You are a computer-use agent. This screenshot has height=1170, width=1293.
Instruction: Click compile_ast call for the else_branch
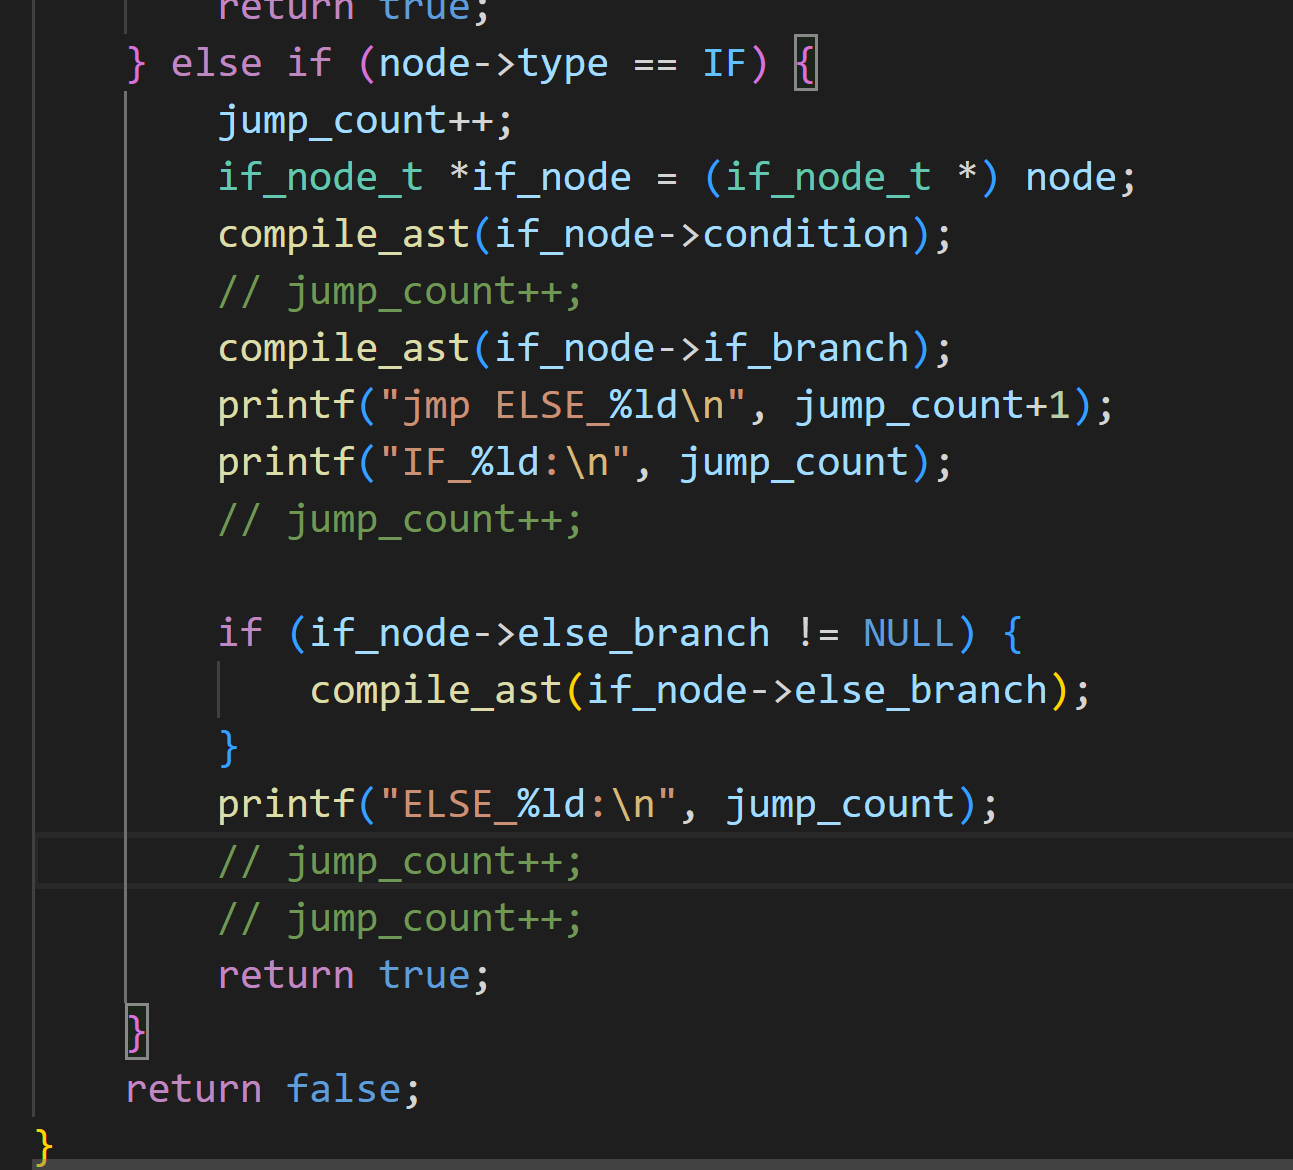pos(436,691)
